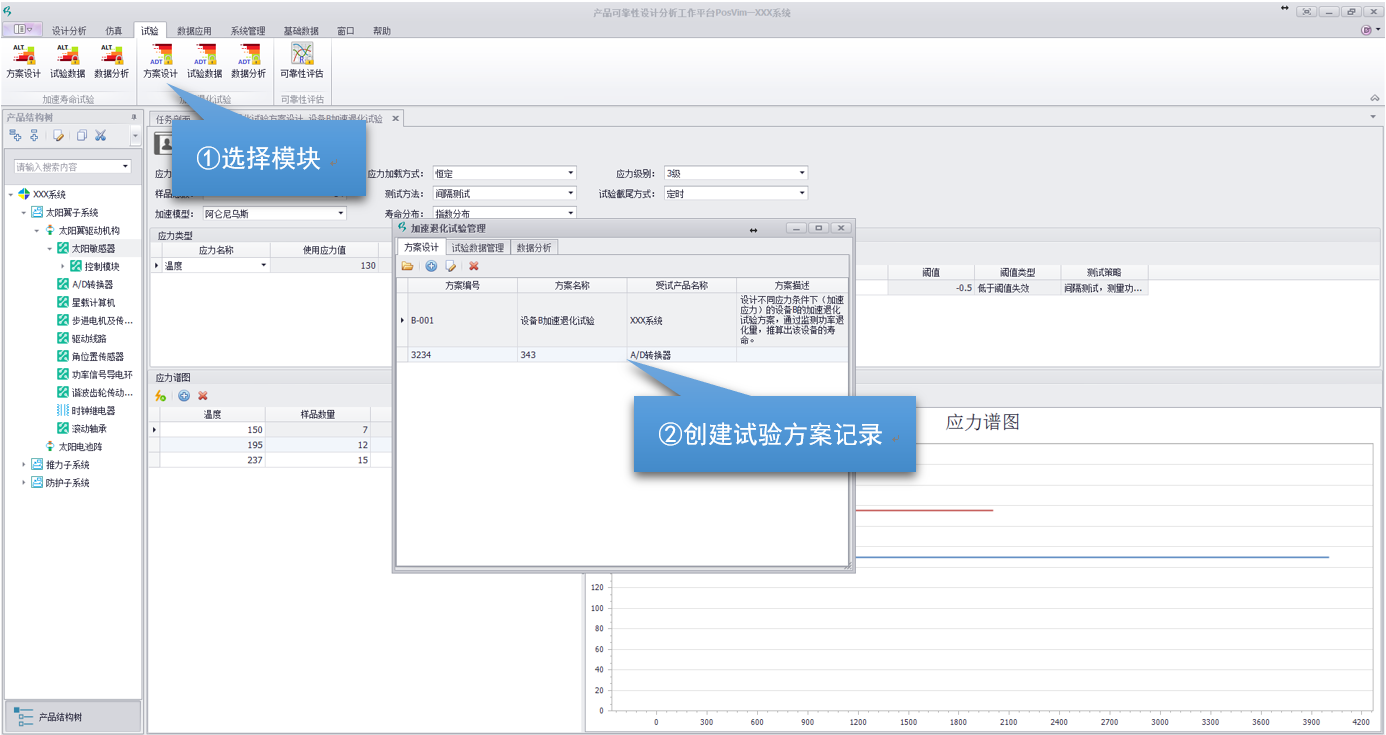
Task: Switch to 数据分析 tab in dialog
Action: coord(534,247)
